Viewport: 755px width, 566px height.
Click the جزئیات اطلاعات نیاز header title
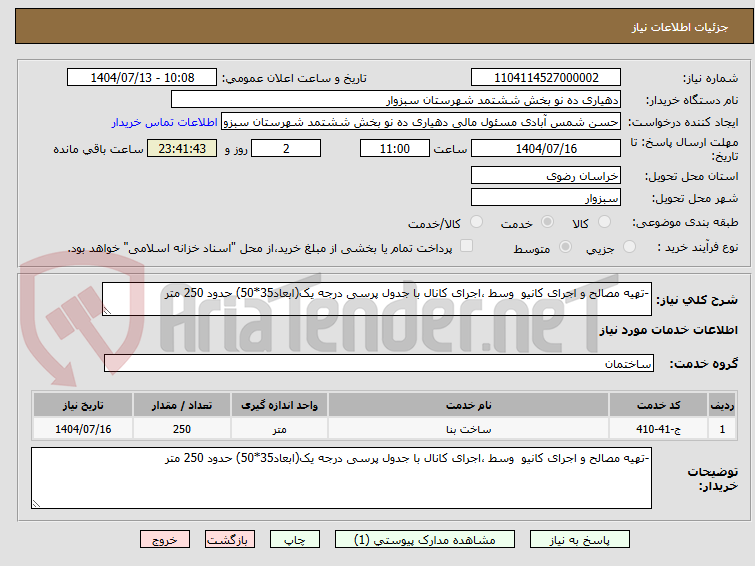[x=680, y=27]
